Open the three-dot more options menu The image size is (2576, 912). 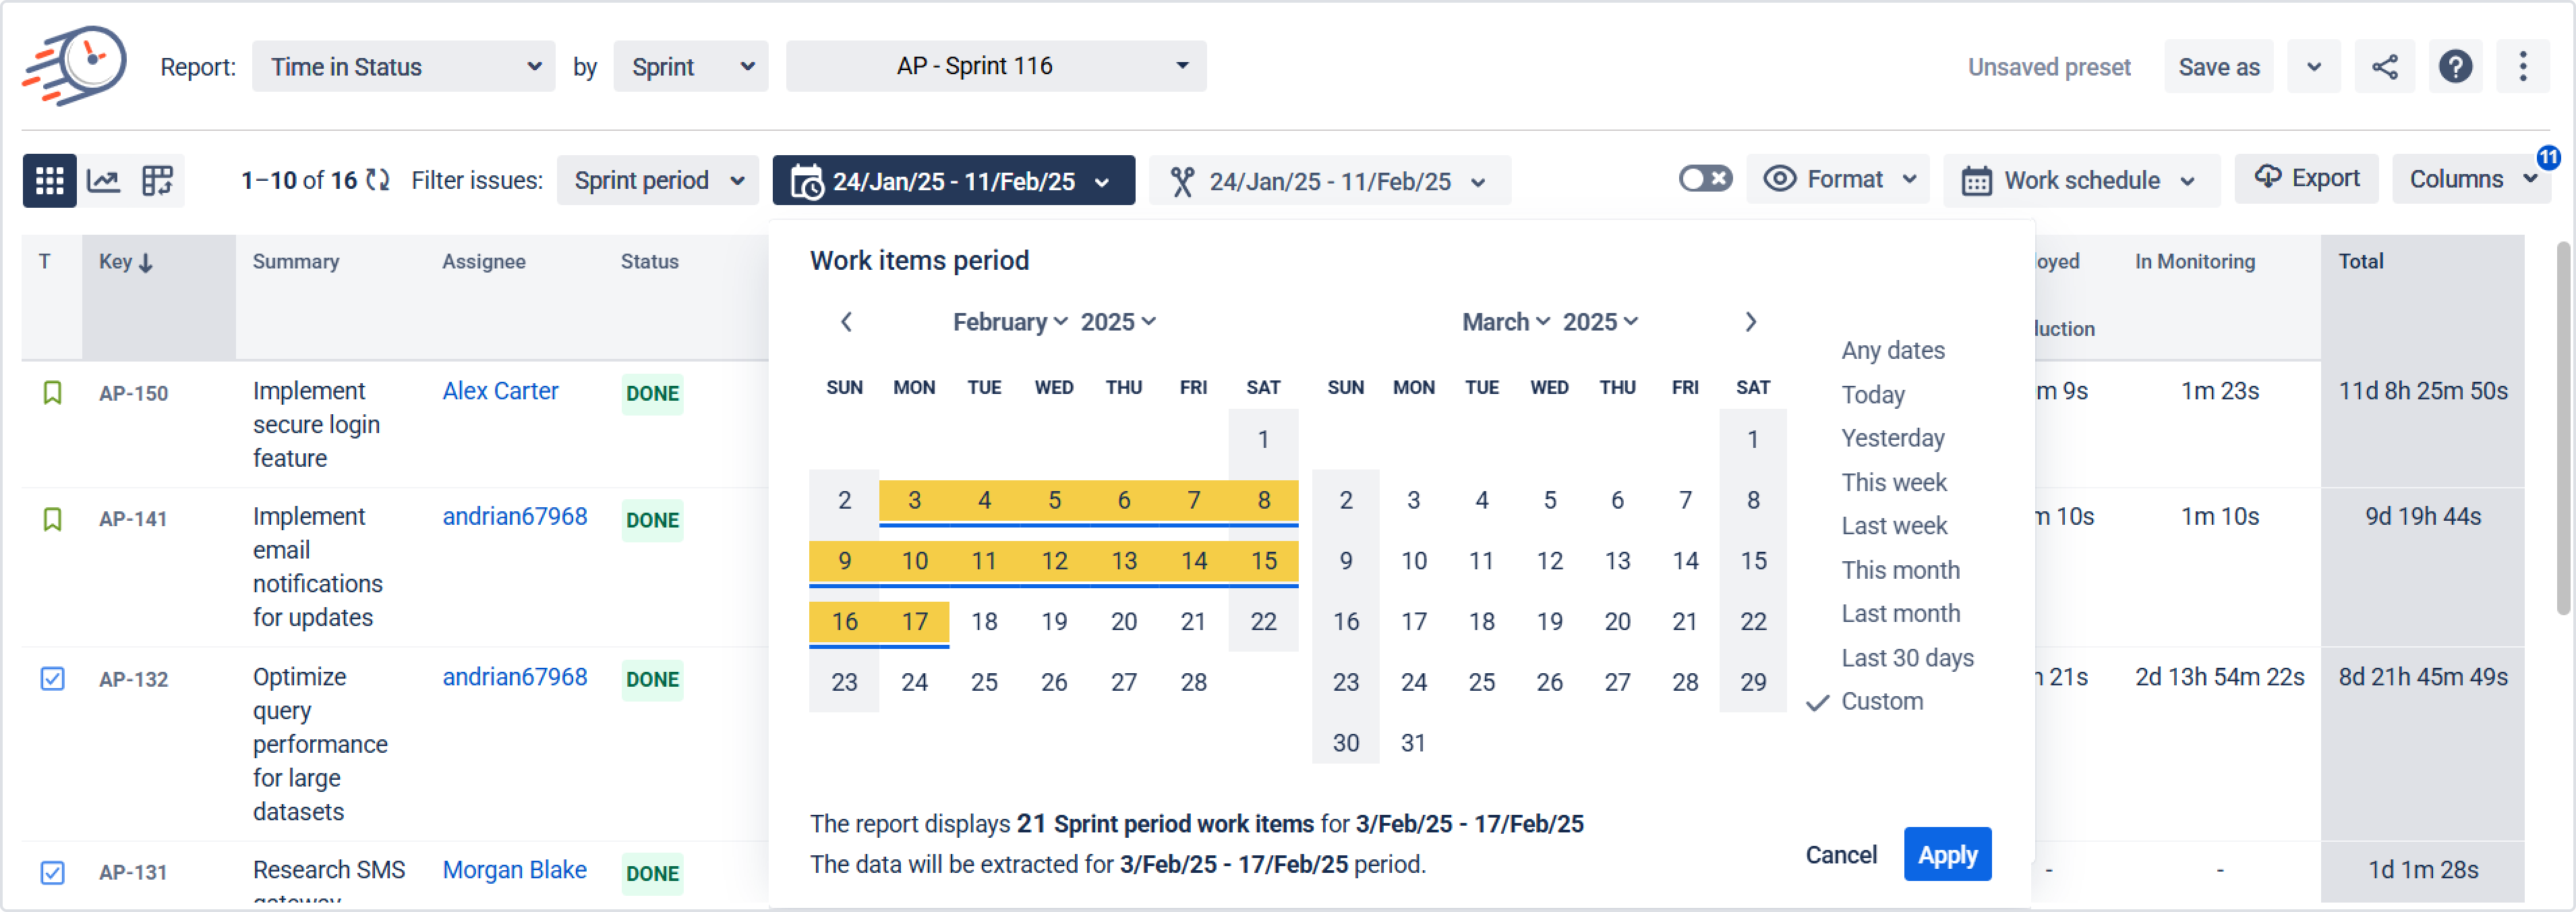(x=2522, y=67)
